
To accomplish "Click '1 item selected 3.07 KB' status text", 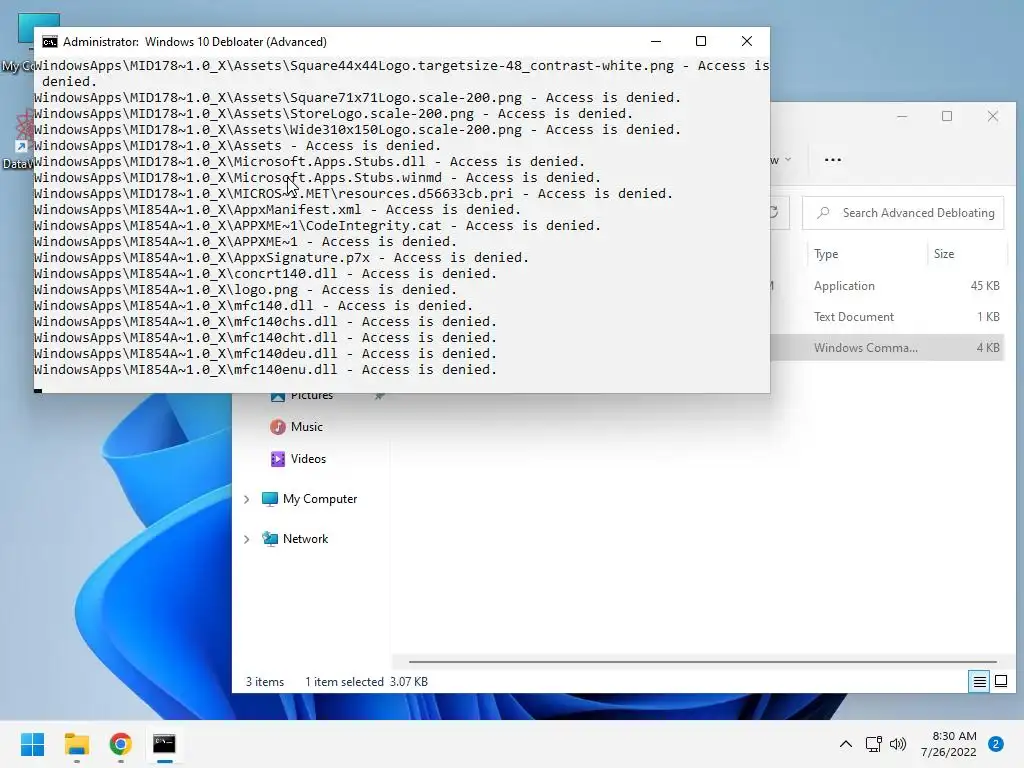I will 366,682.
